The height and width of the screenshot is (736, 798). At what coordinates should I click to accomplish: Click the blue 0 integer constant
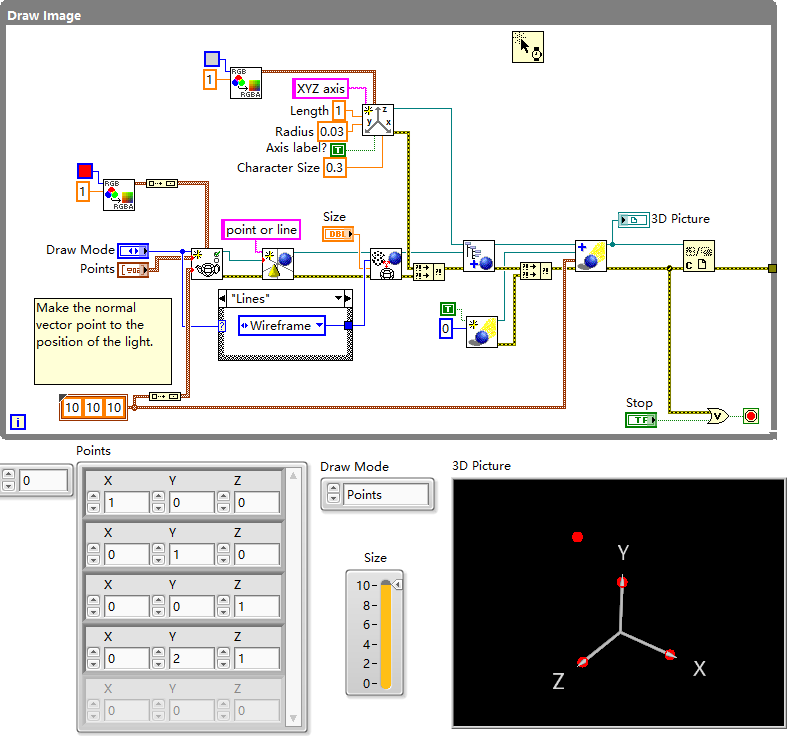[445, 328]
